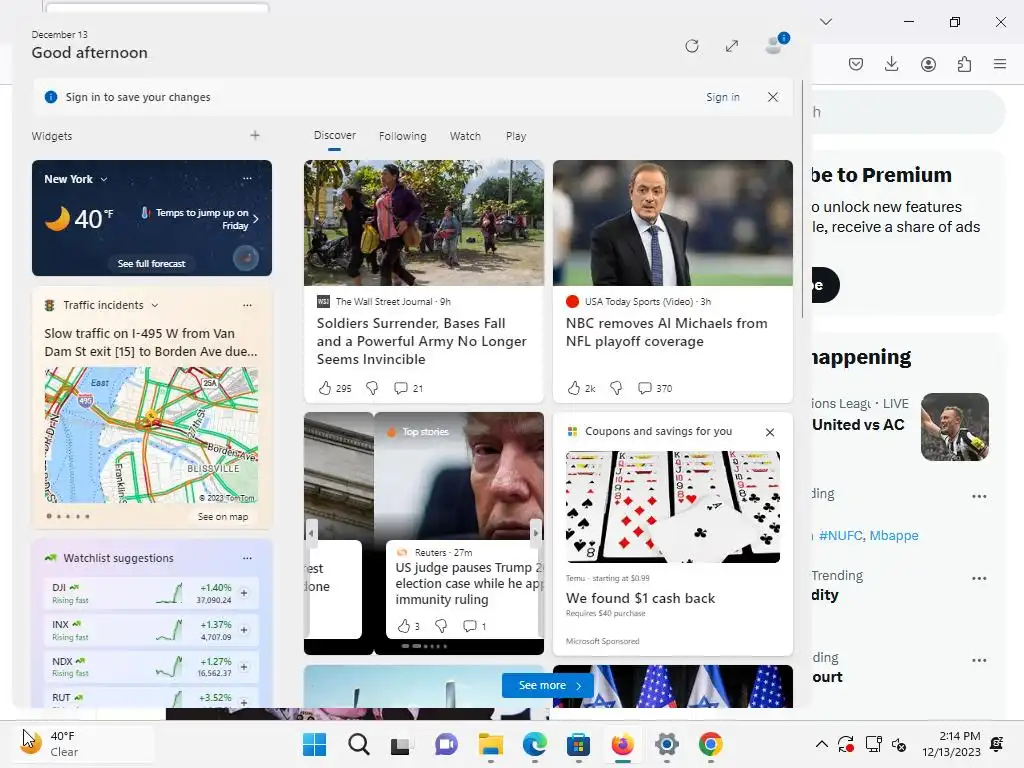Close Coupons and savings card
1024x768 pixels.
pos(770,432)
